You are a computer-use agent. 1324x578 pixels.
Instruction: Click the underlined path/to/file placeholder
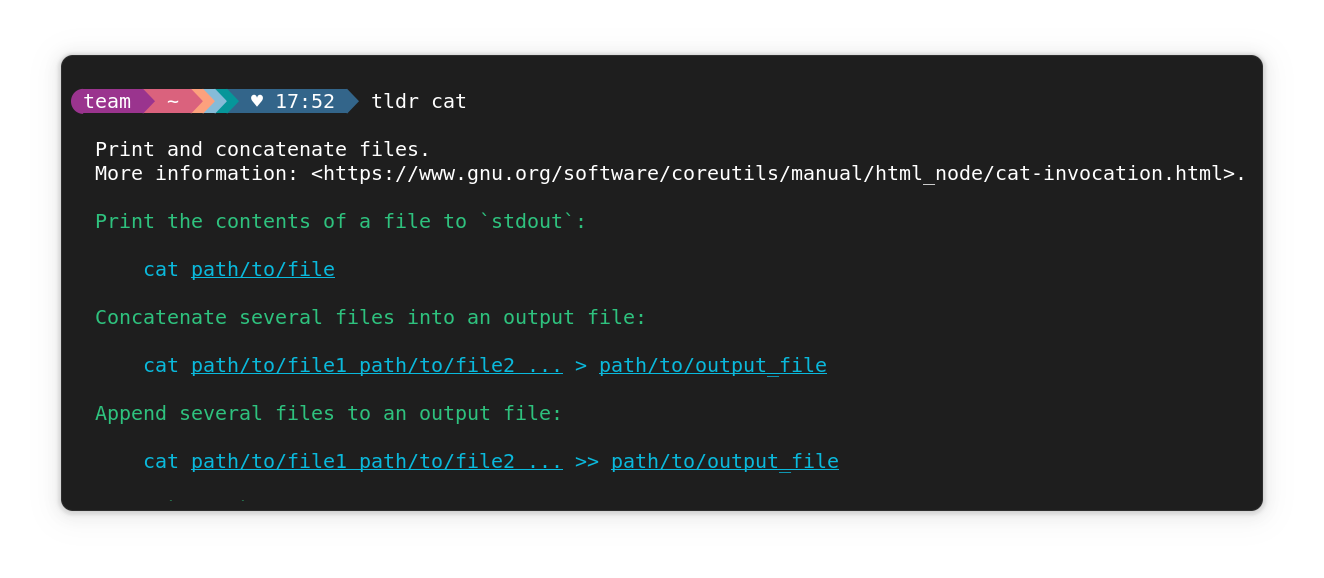[x=263, y=269]
